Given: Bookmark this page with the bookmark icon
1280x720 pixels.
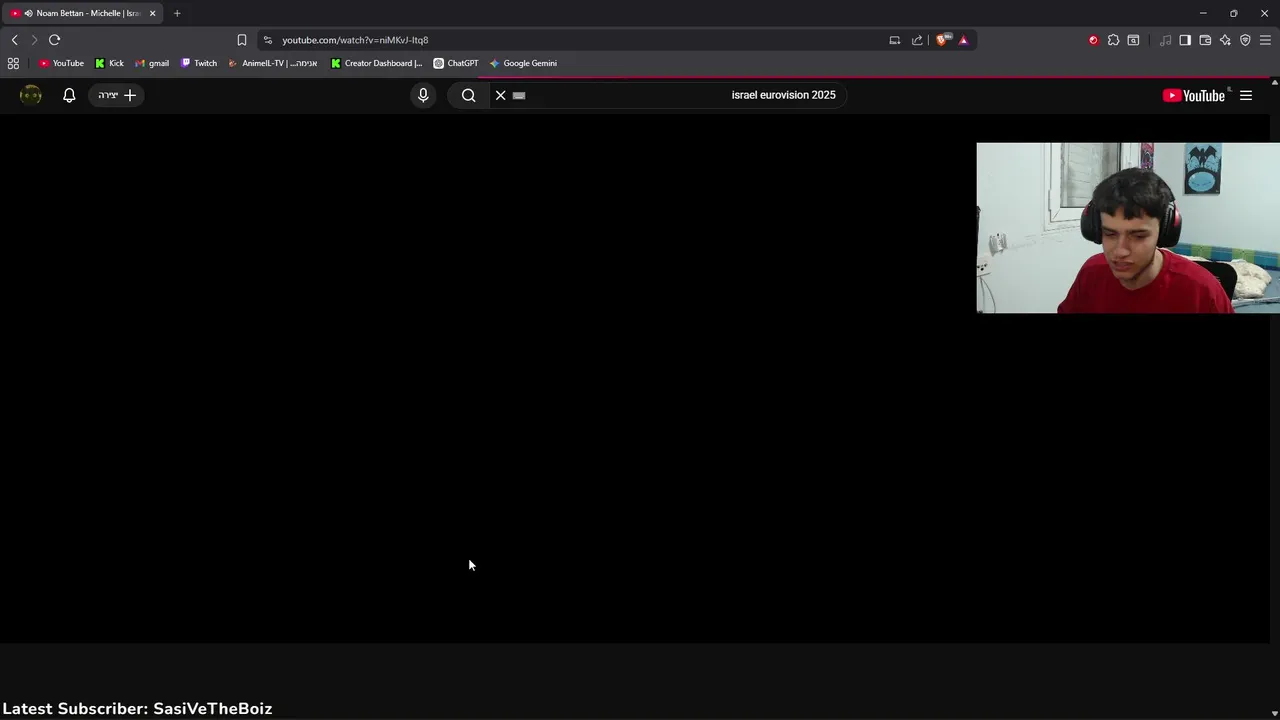Looking at the screenshot, I should tap(241, 40).
